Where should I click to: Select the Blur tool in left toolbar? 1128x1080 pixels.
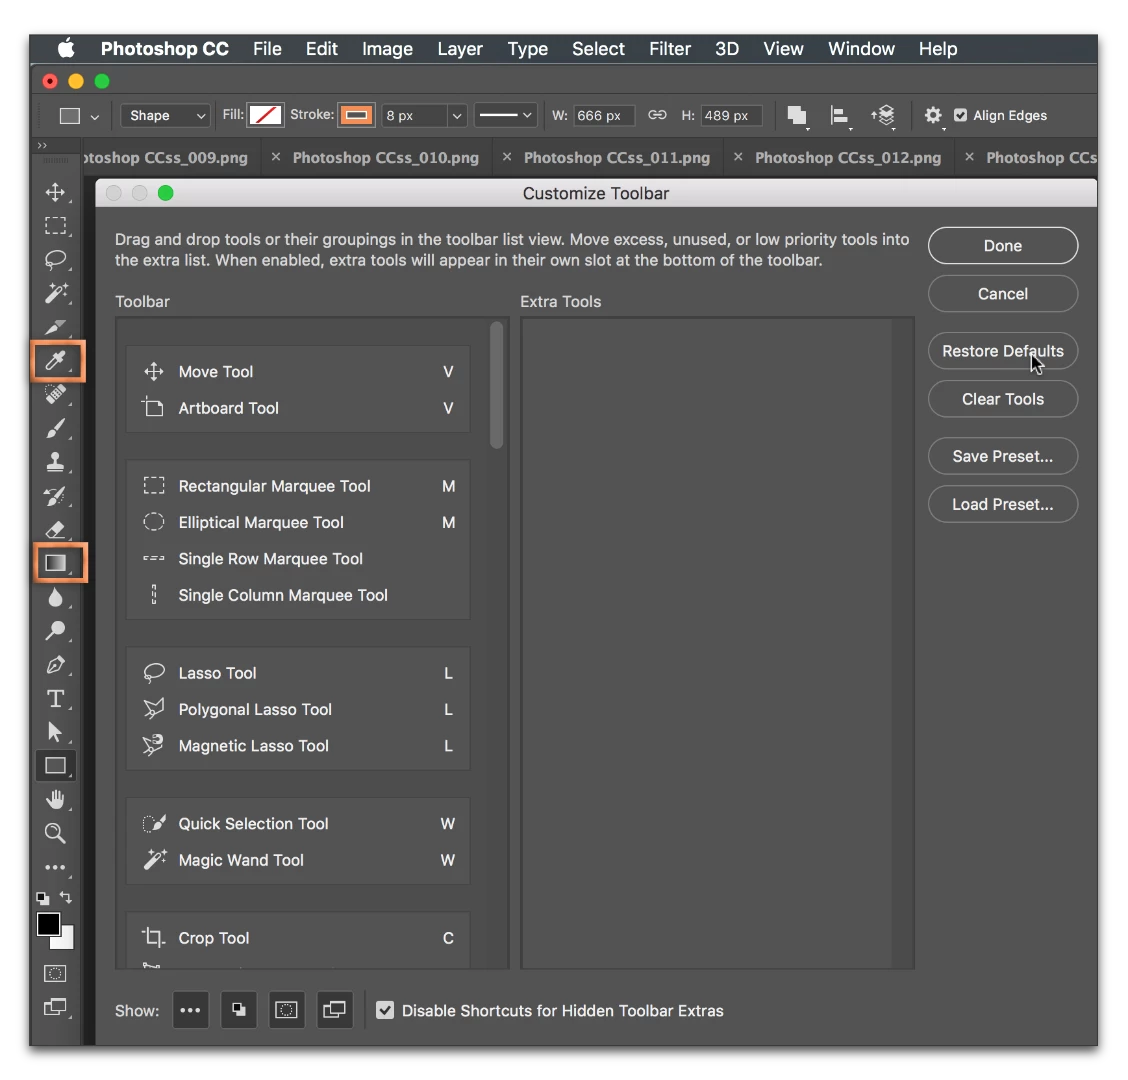coord(55,597)
